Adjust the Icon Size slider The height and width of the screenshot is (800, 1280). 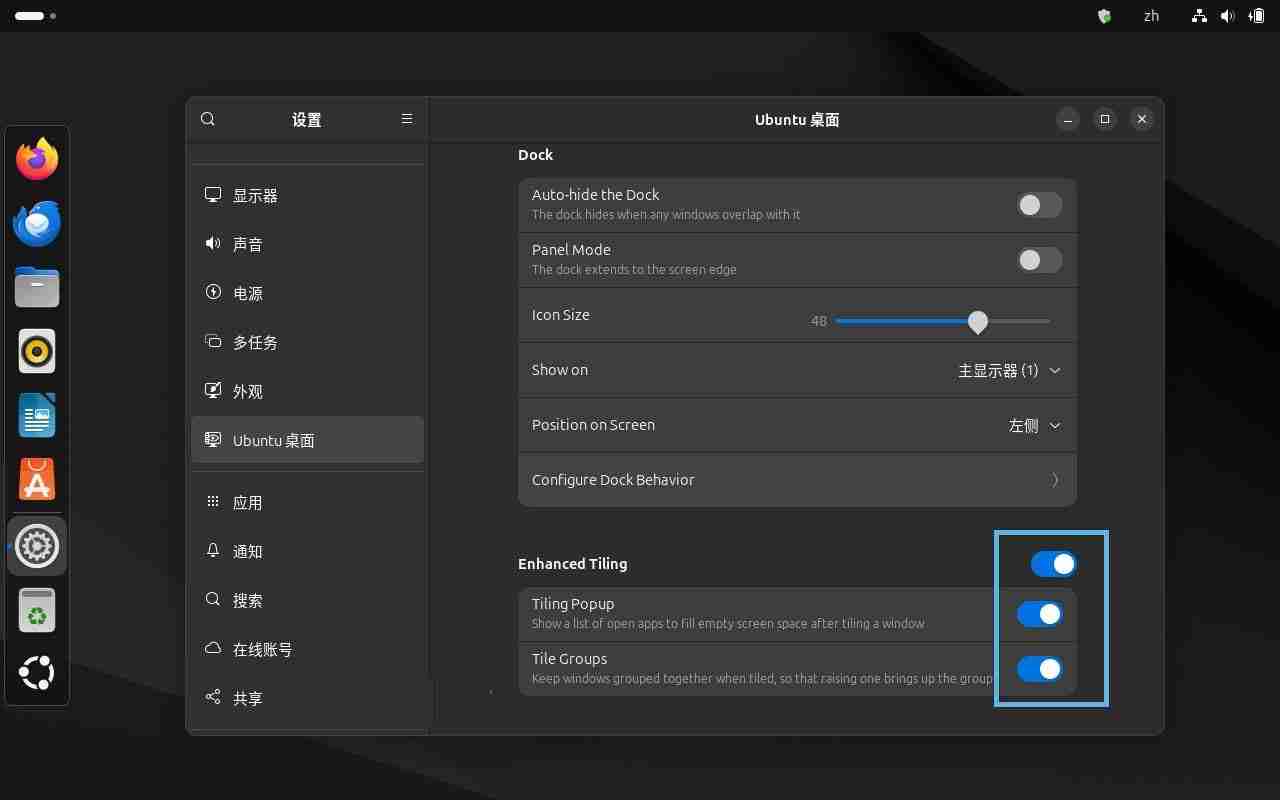[x=977, y=321]
